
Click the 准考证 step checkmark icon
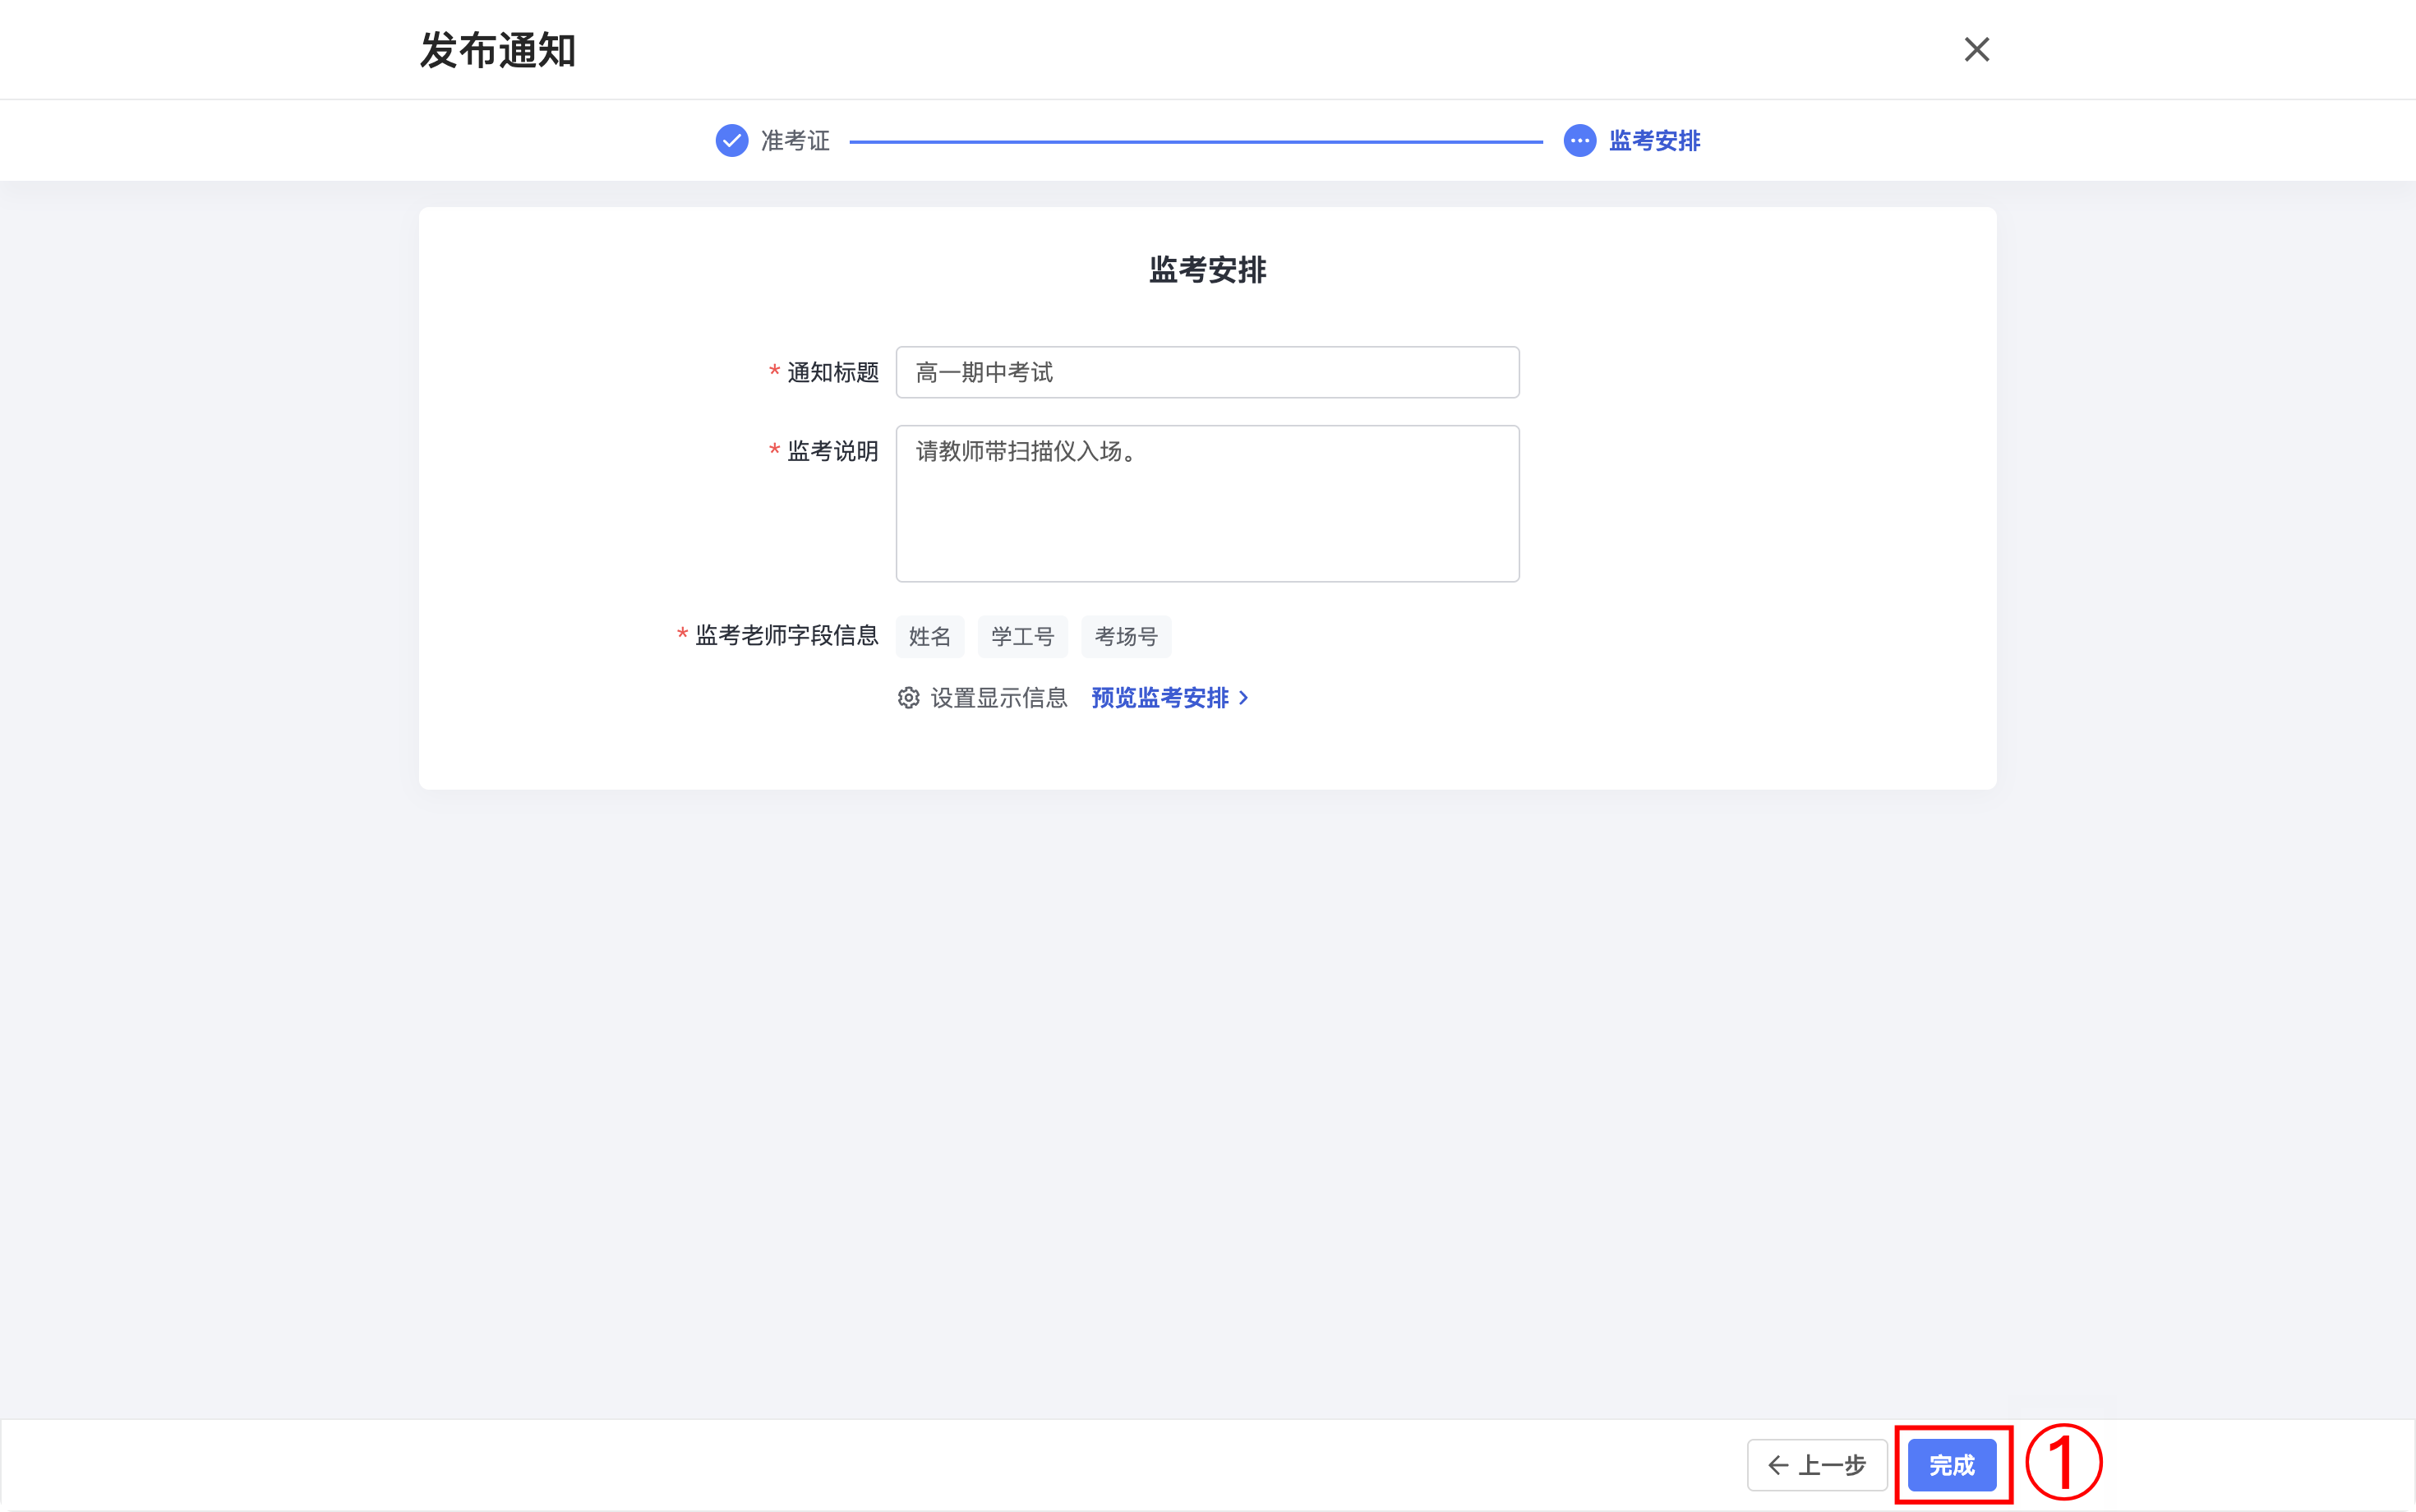[x=732, y=141]
